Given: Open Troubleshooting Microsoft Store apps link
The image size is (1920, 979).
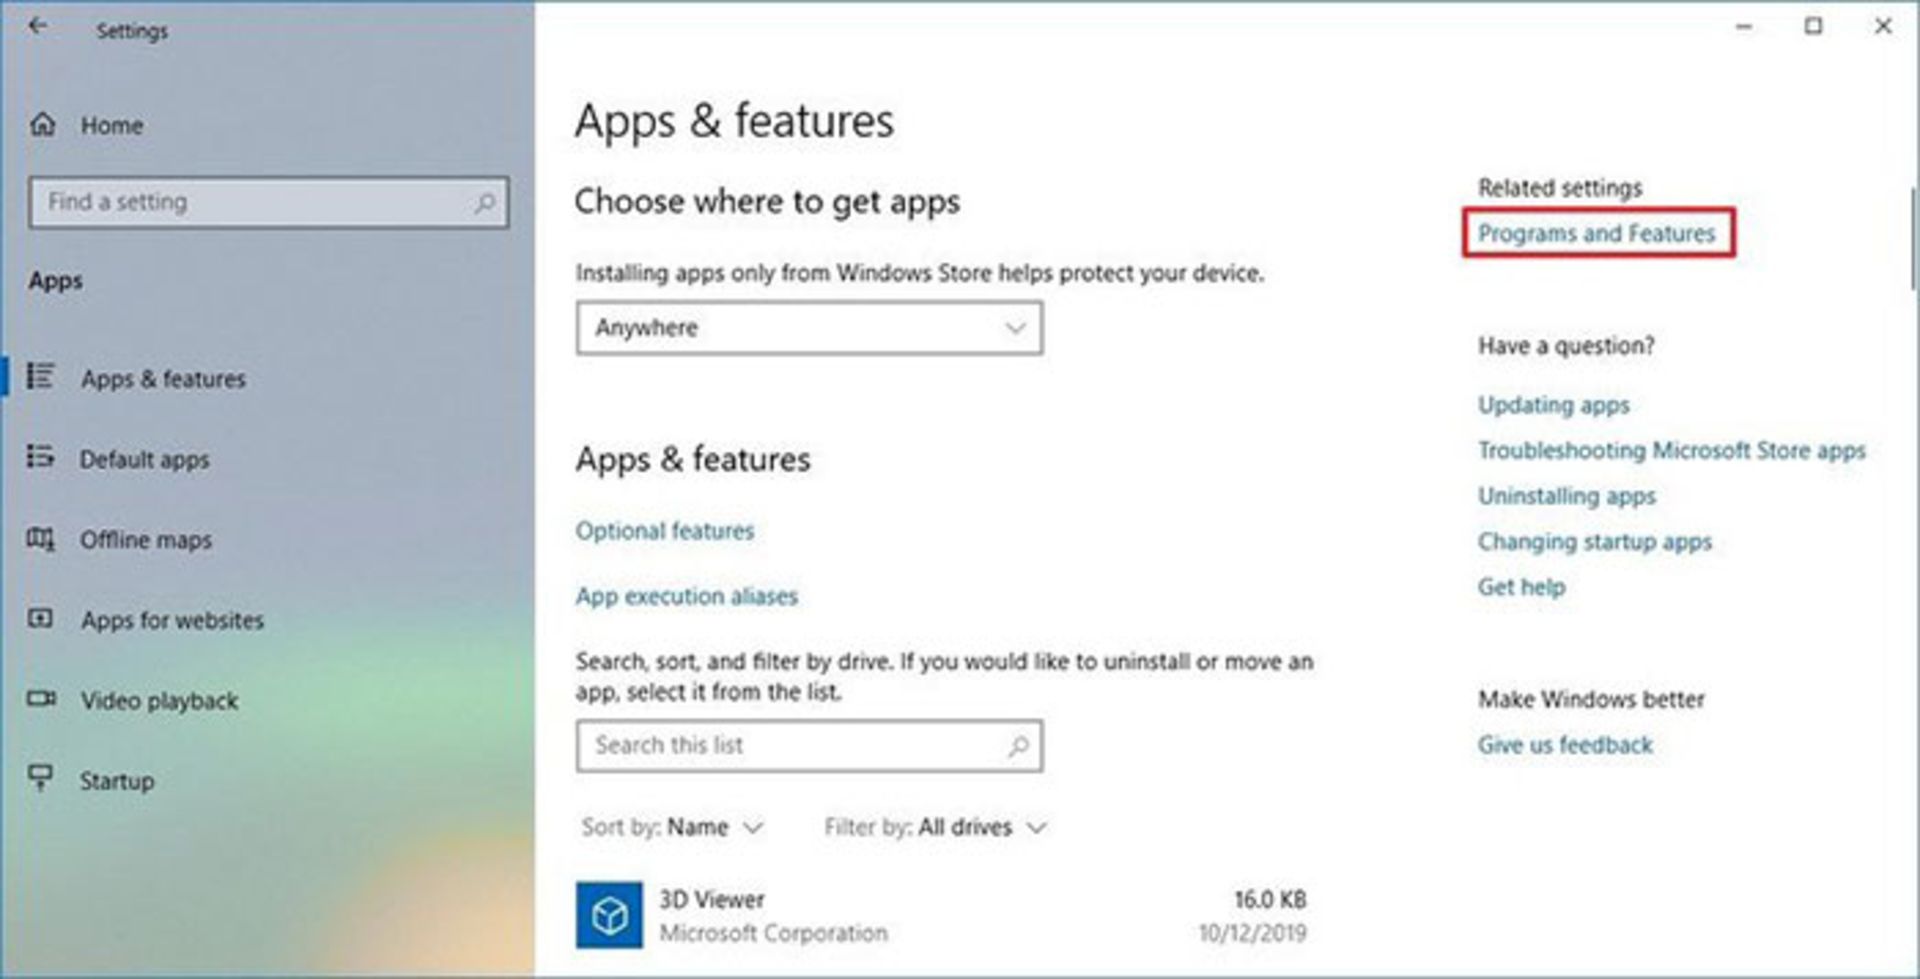Looking at the screenshot, I should 1671,451.
